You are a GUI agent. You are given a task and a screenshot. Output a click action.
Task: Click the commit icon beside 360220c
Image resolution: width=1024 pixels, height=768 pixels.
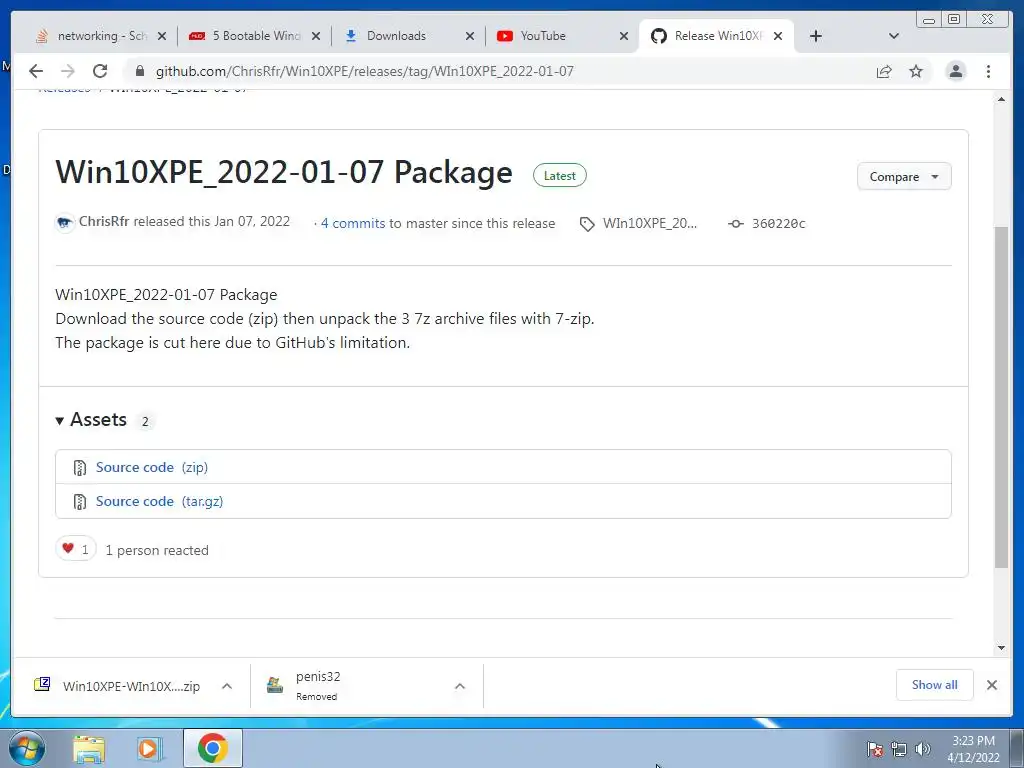point(736,224)
